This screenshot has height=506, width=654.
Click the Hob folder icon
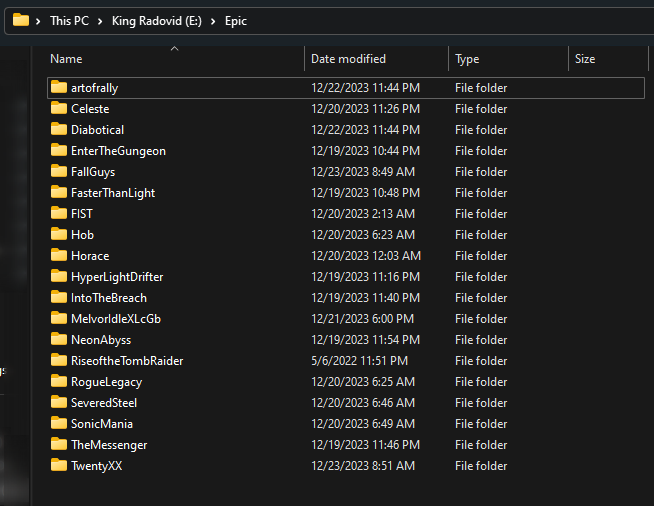pyautogui.click(x=59, y=234)
